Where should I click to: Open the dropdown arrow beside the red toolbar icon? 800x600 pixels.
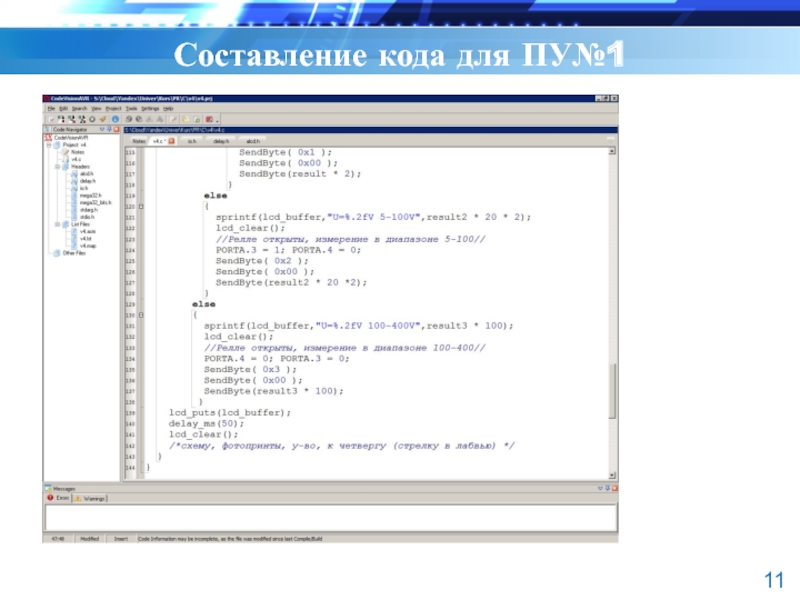coord(217,120)
